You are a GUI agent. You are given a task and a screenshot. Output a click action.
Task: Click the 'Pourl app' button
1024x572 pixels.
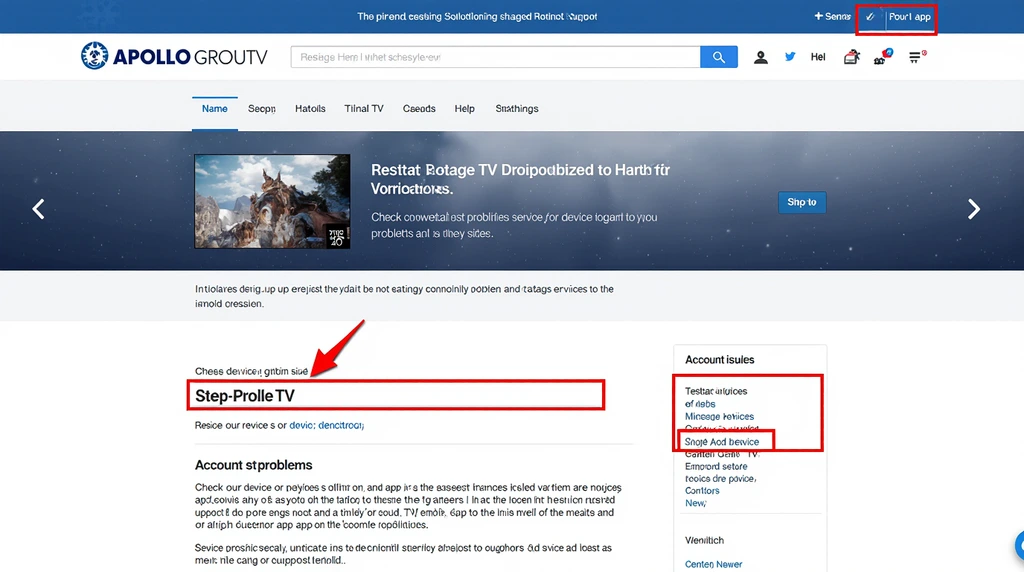coord(909,17)
